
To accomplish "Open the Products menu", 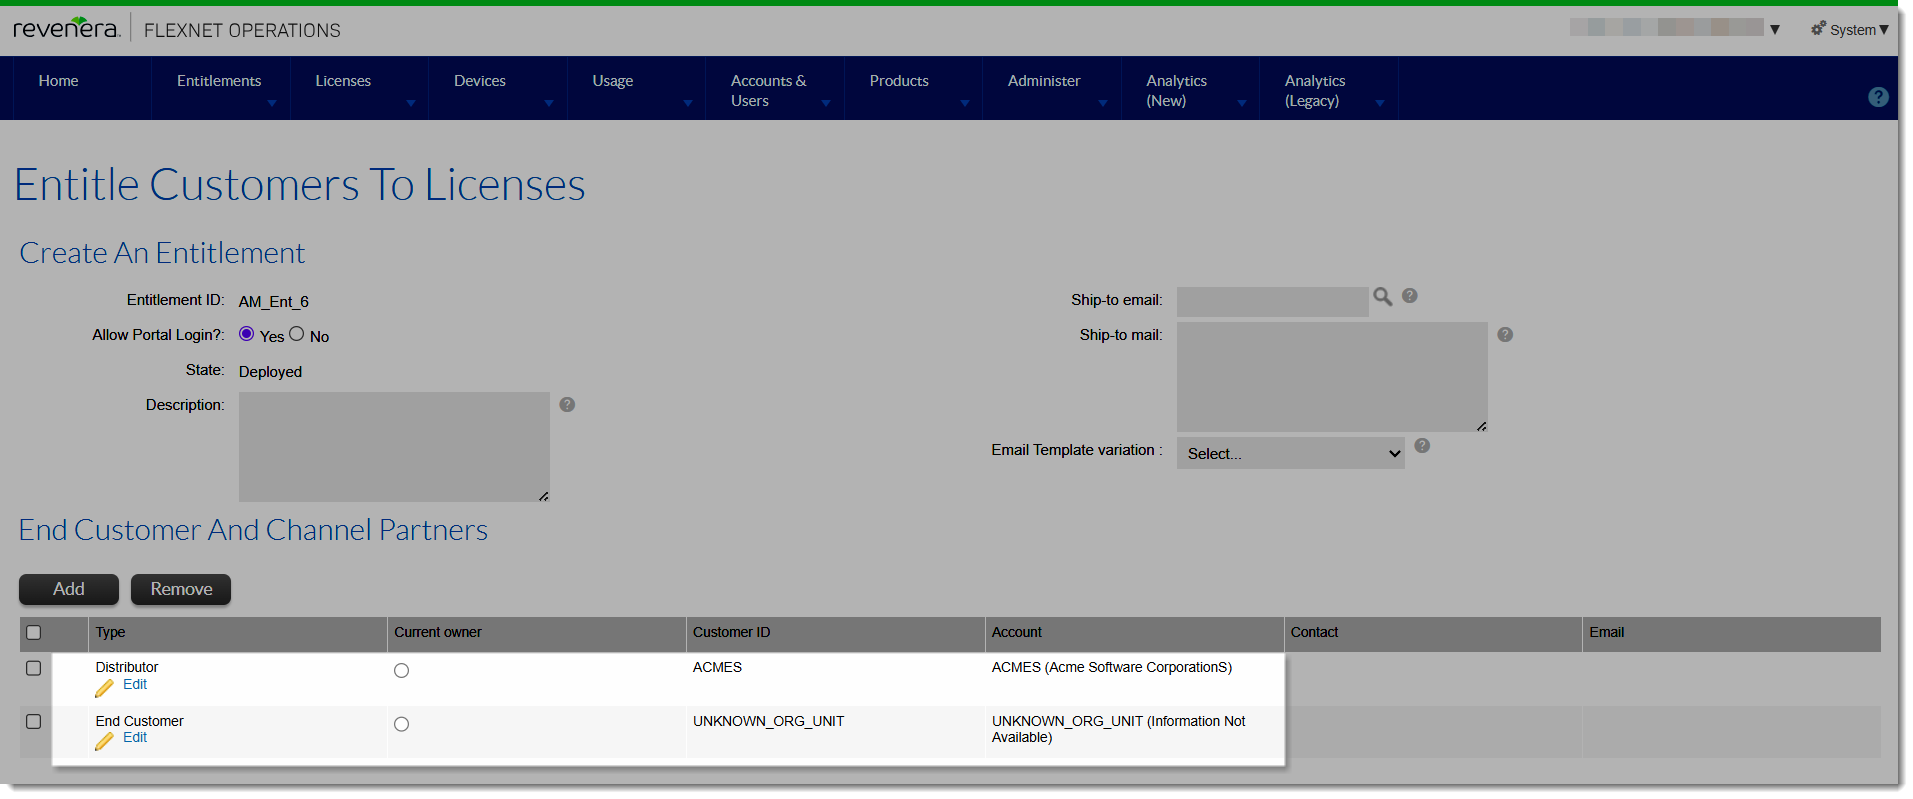I will pos(899,82).
